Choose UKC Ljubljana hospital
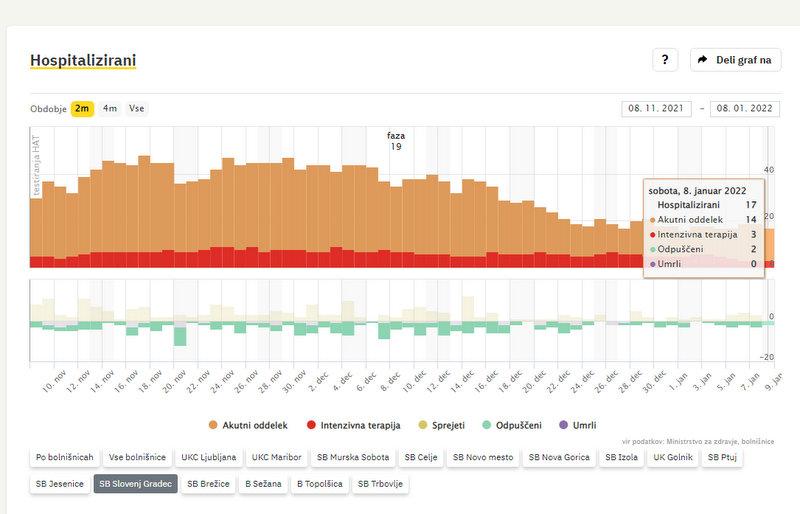Screen dimensions: 800x514 [x=209, y=457]
